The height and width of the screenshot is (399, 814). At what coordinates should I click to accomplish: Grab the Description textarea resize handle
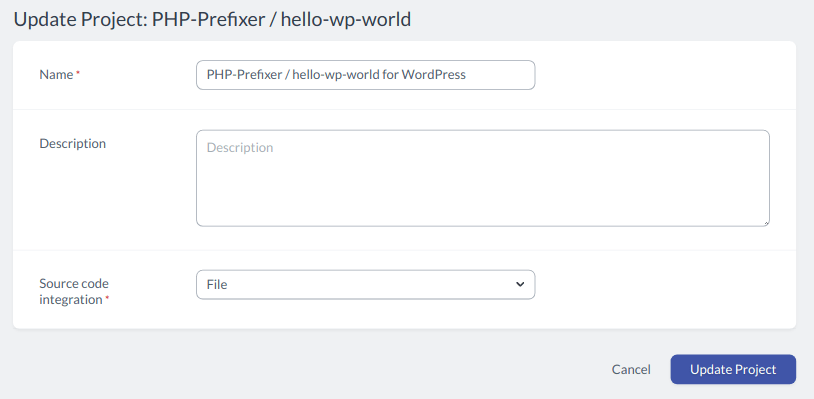766,223
